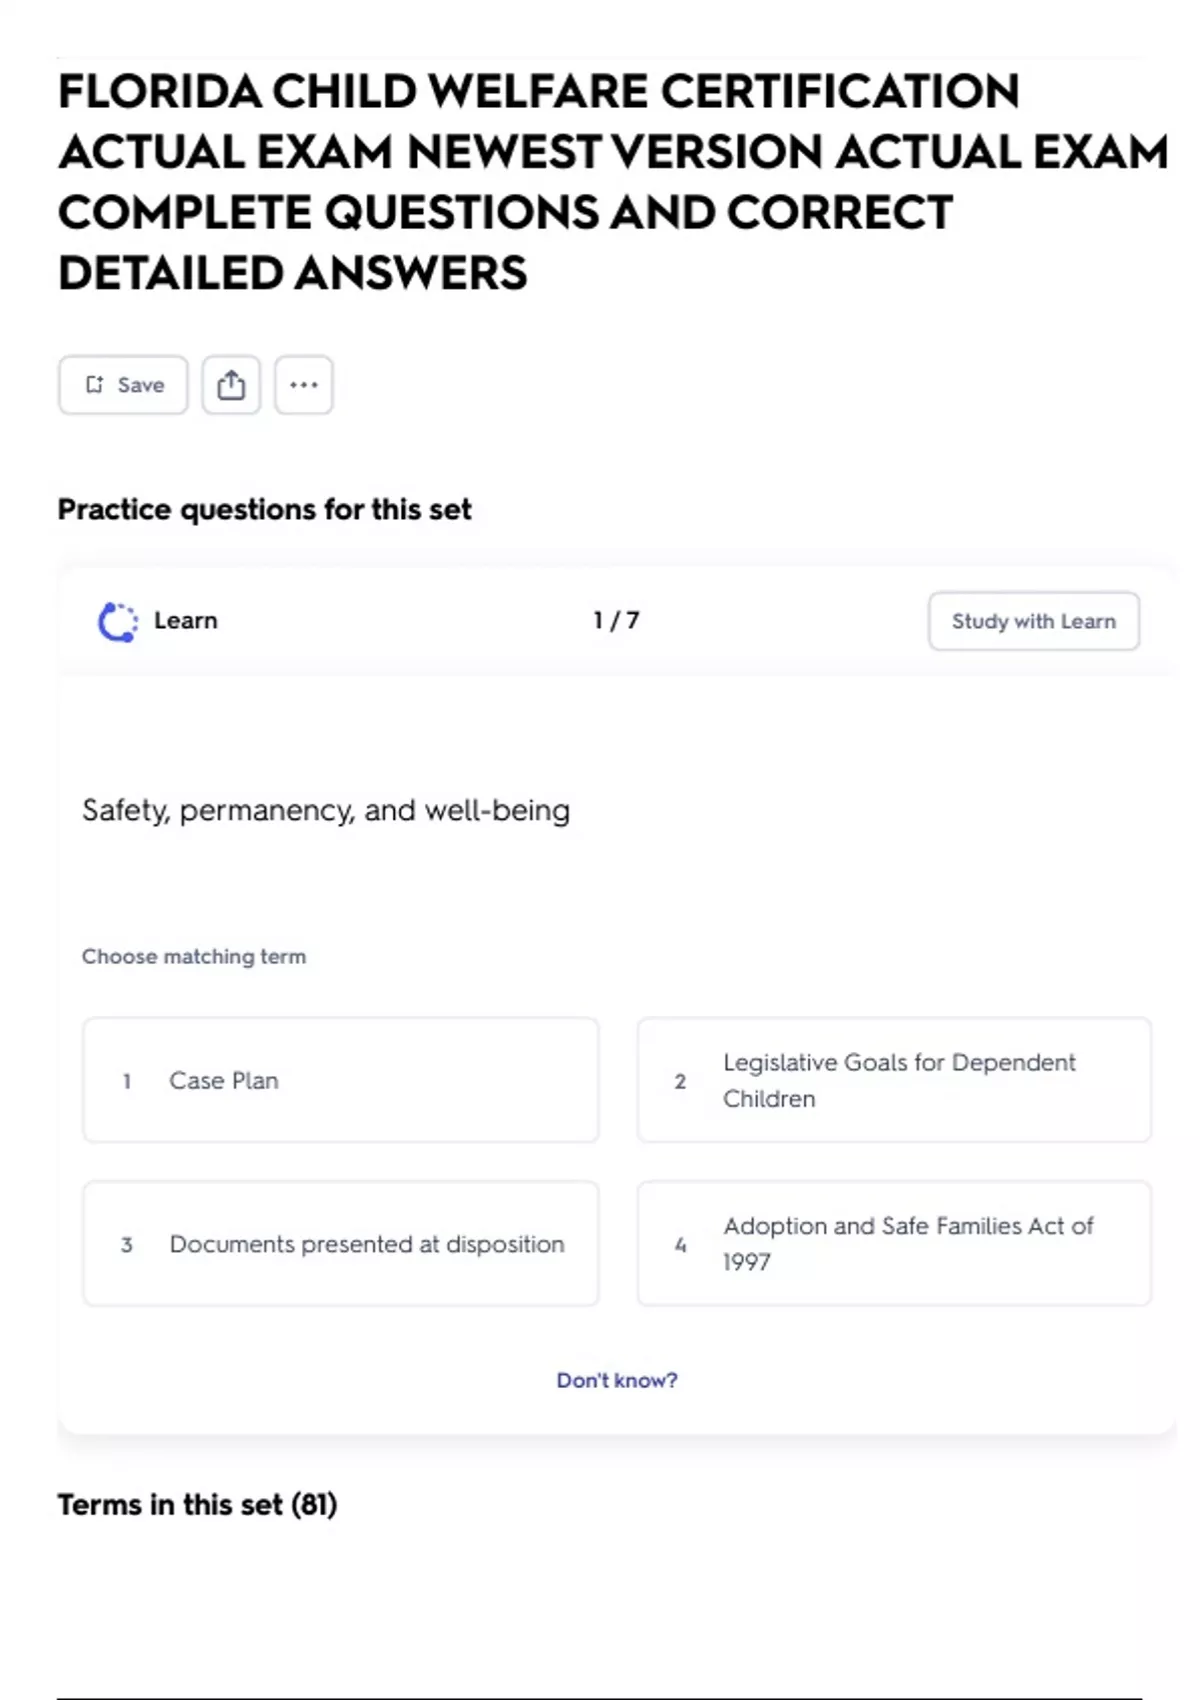Click the 1 / 7 progress counter
The image size is (1200, 1700).
click(x=616, y=621)
